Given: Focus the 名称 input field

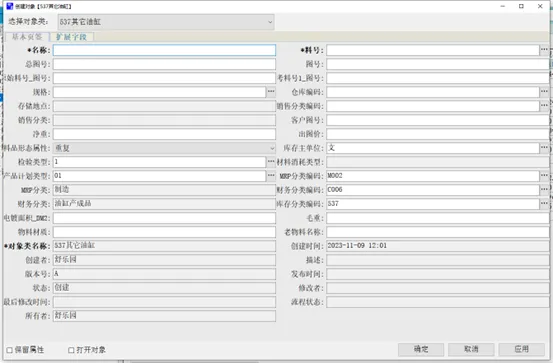Looking at the screenshot, I should 164,50.
